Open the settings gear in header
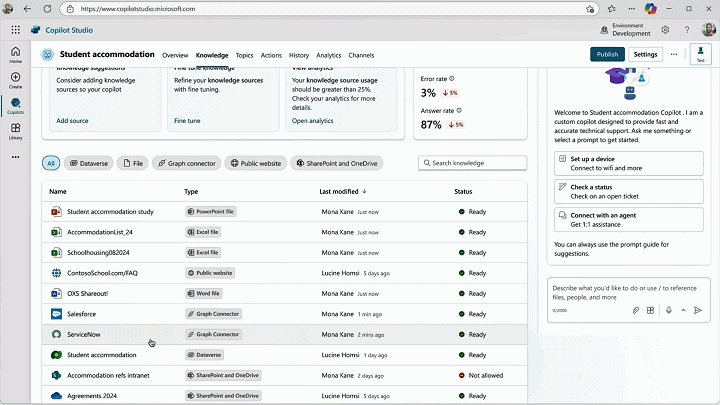 (665, 30)
